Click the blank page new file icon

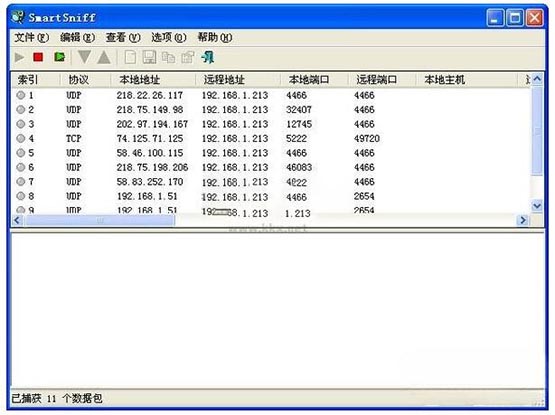coord(130,57)
